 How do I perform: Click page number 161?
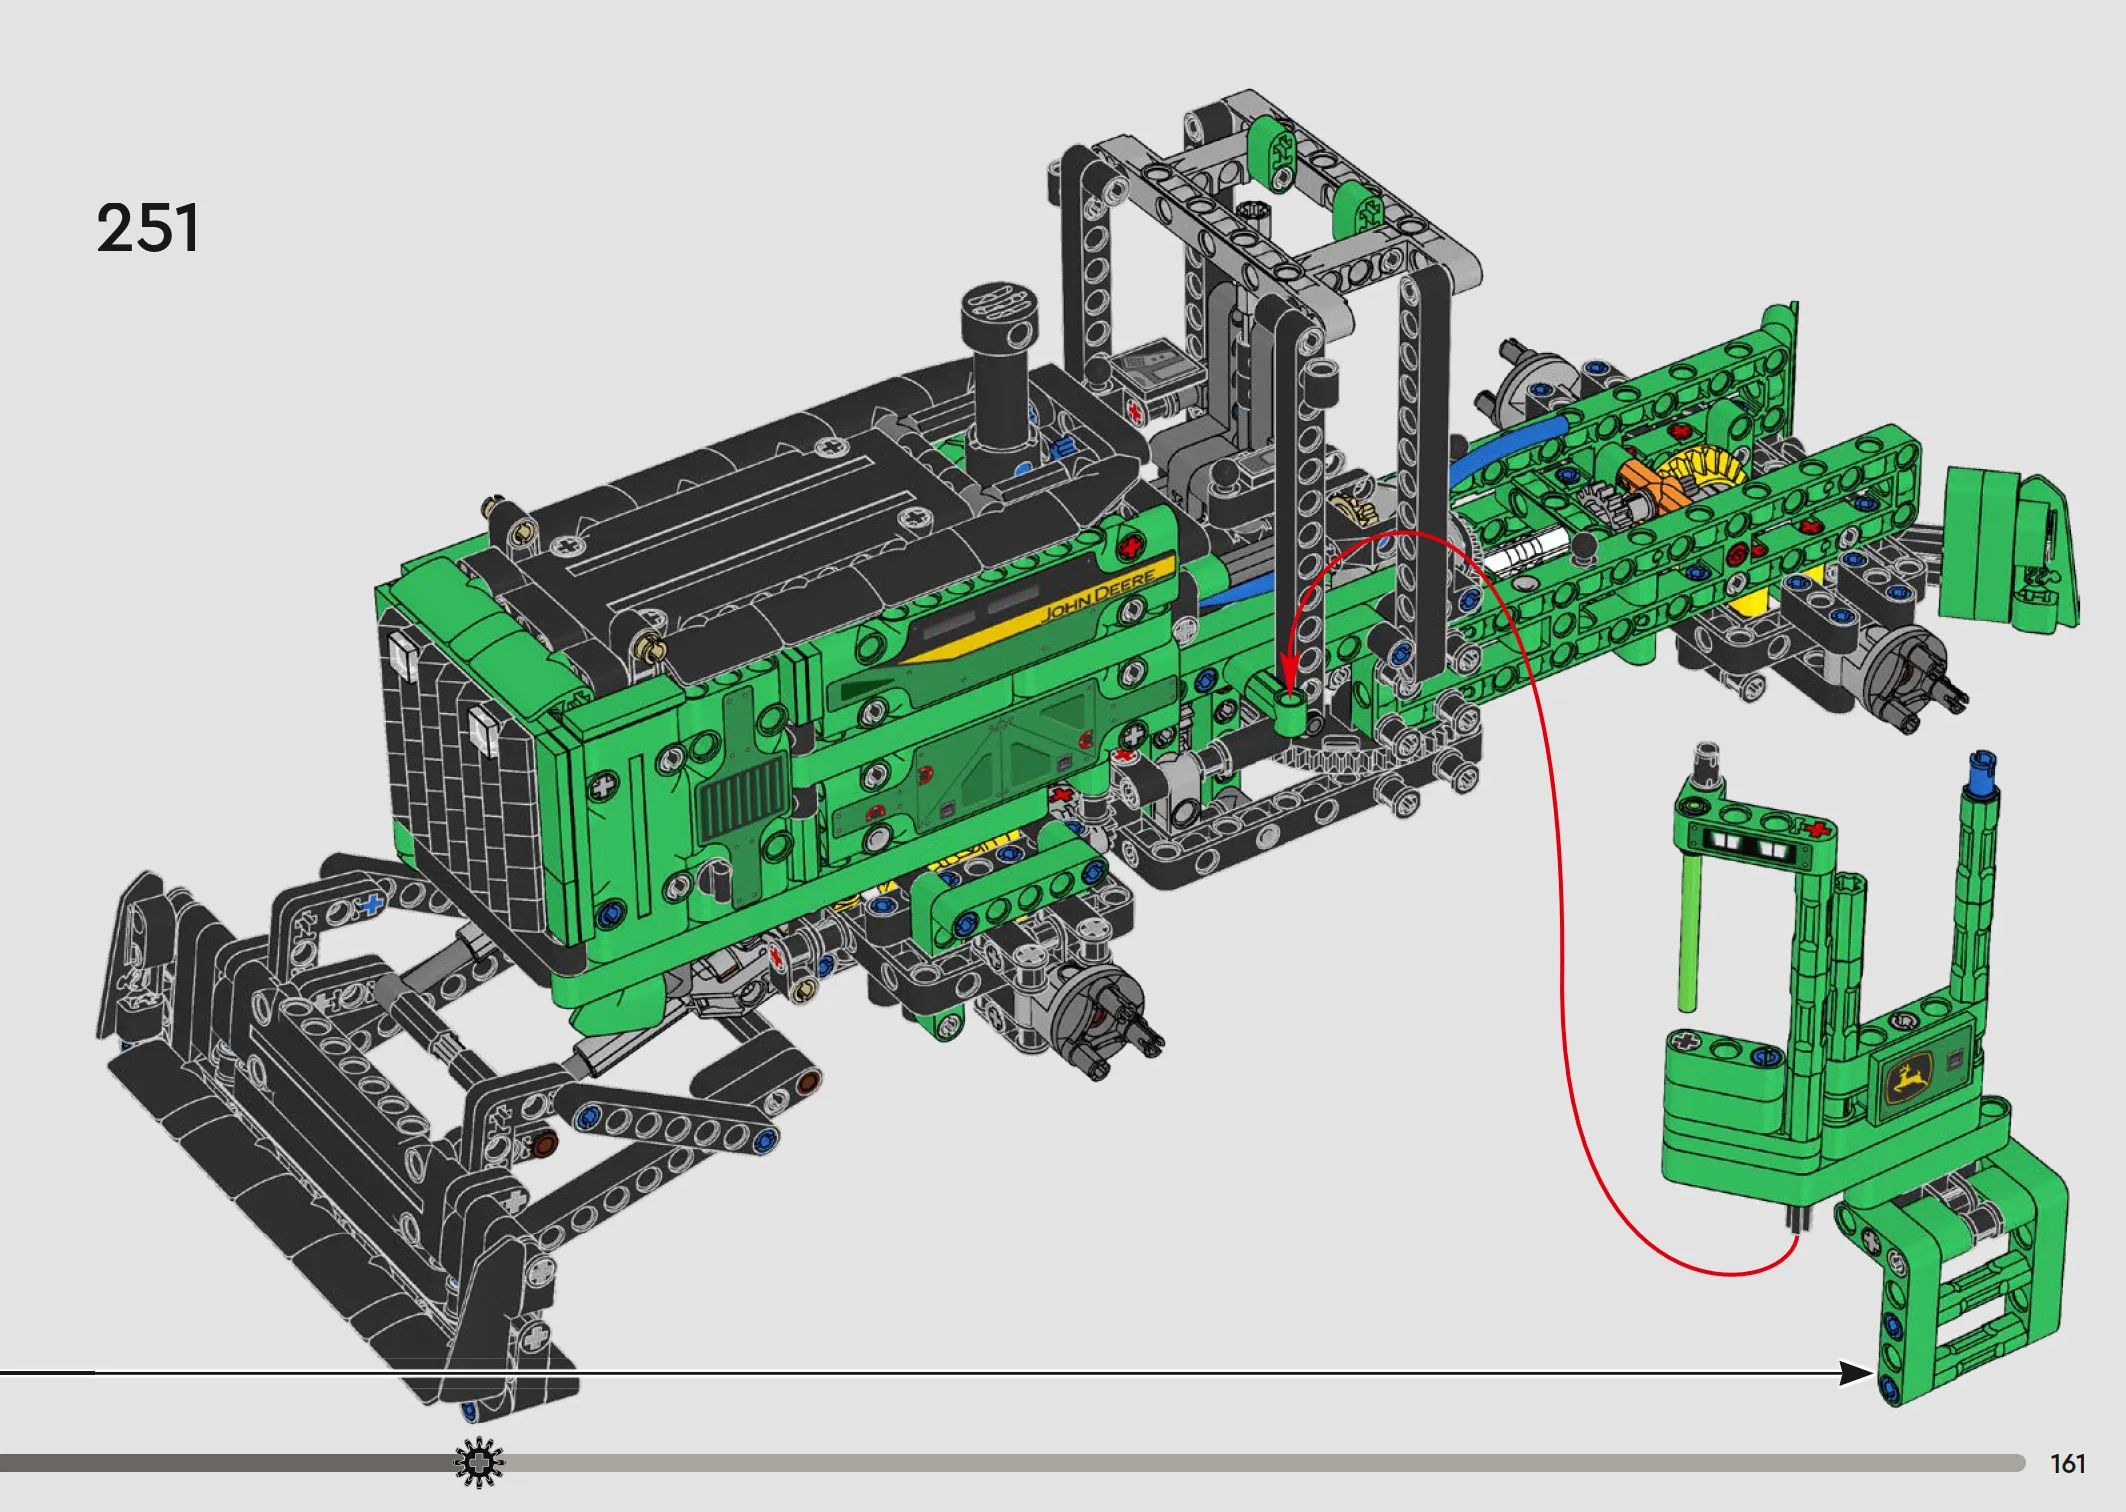pos(2068,1464)
